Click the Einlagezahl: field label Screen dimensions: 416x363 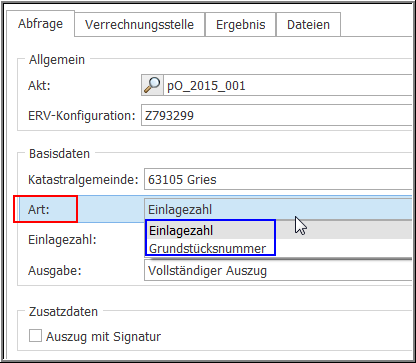click(x=62, y=240)
